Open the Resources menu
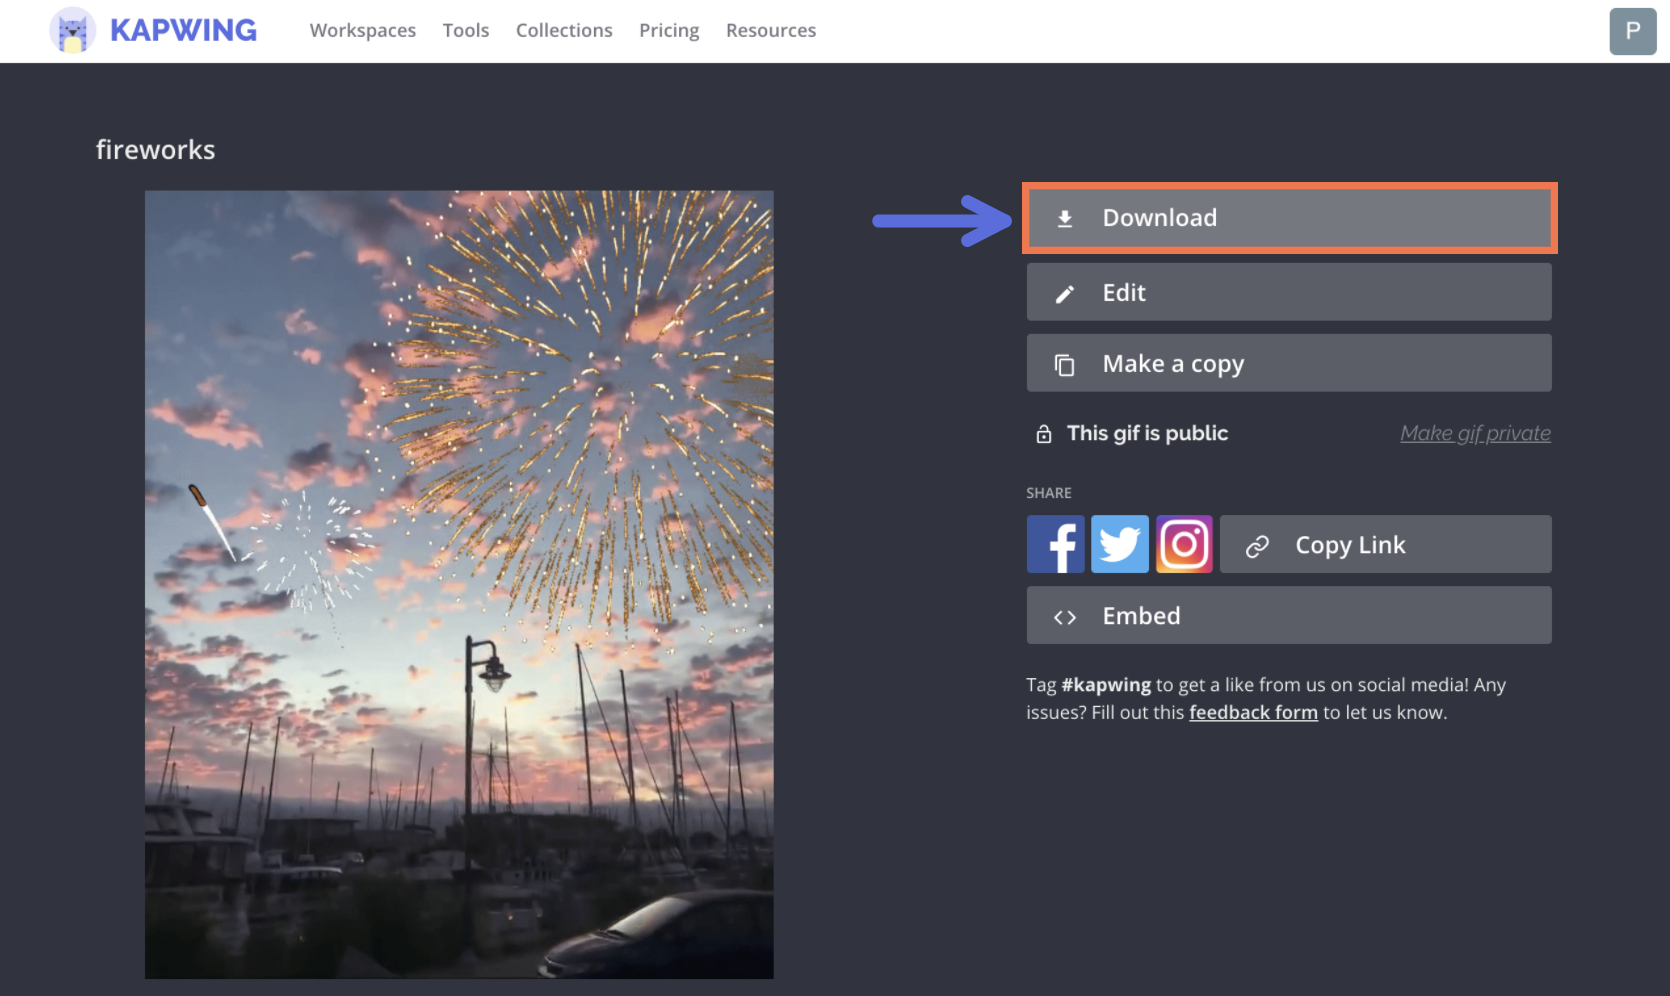 [x=770, y=30]
